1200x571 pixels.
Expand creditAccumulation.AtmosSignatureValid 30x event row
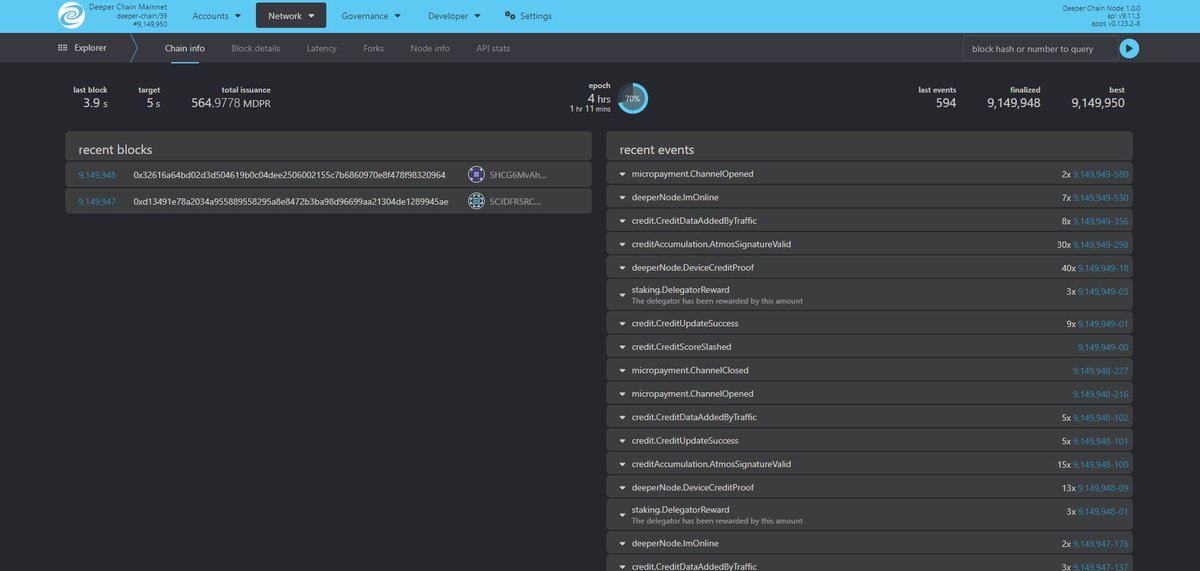pyautogui.click(x=869, y=245)
